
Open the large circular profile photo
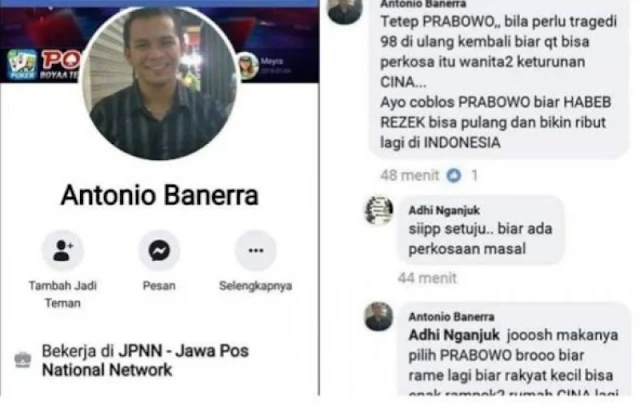click(x=160, y=84)
